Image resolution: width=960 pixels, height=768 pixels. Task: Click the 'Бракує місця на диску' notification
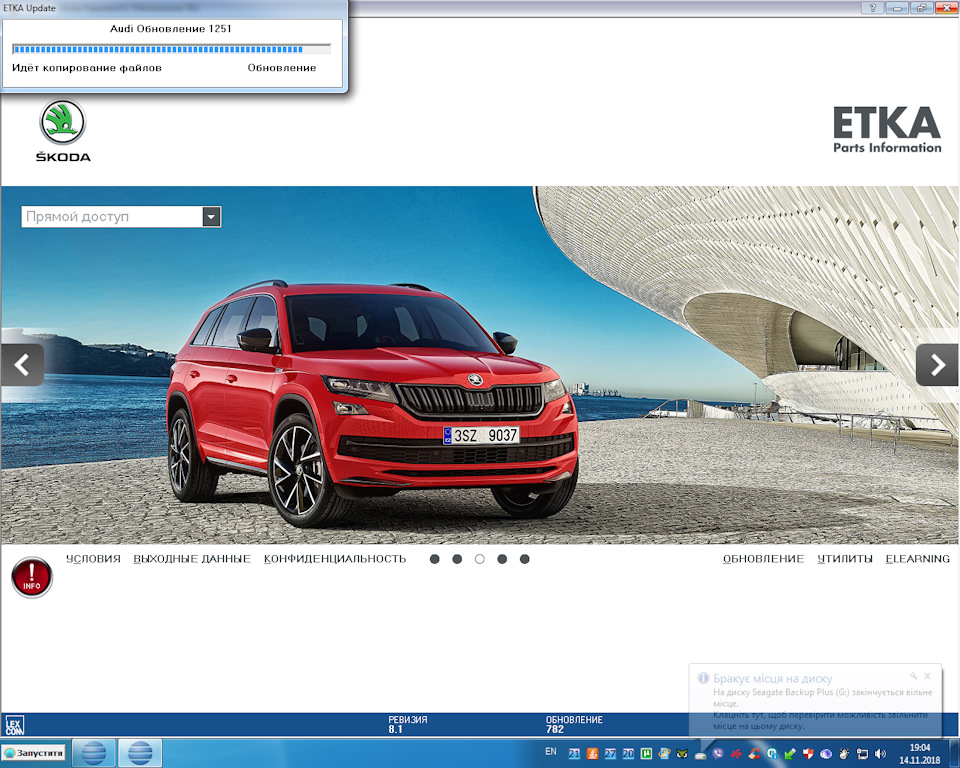click(815, 701)
